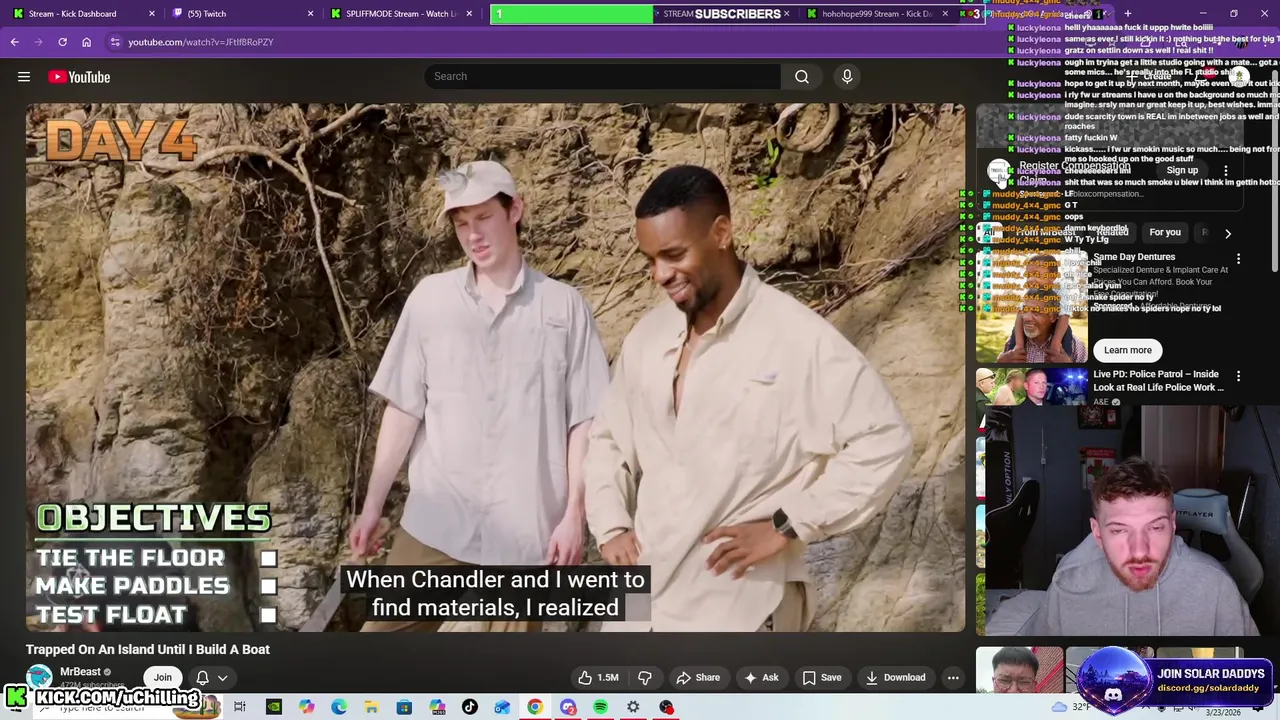
Task: Open the YouTube hamburger guide menu
Action: 24,77
